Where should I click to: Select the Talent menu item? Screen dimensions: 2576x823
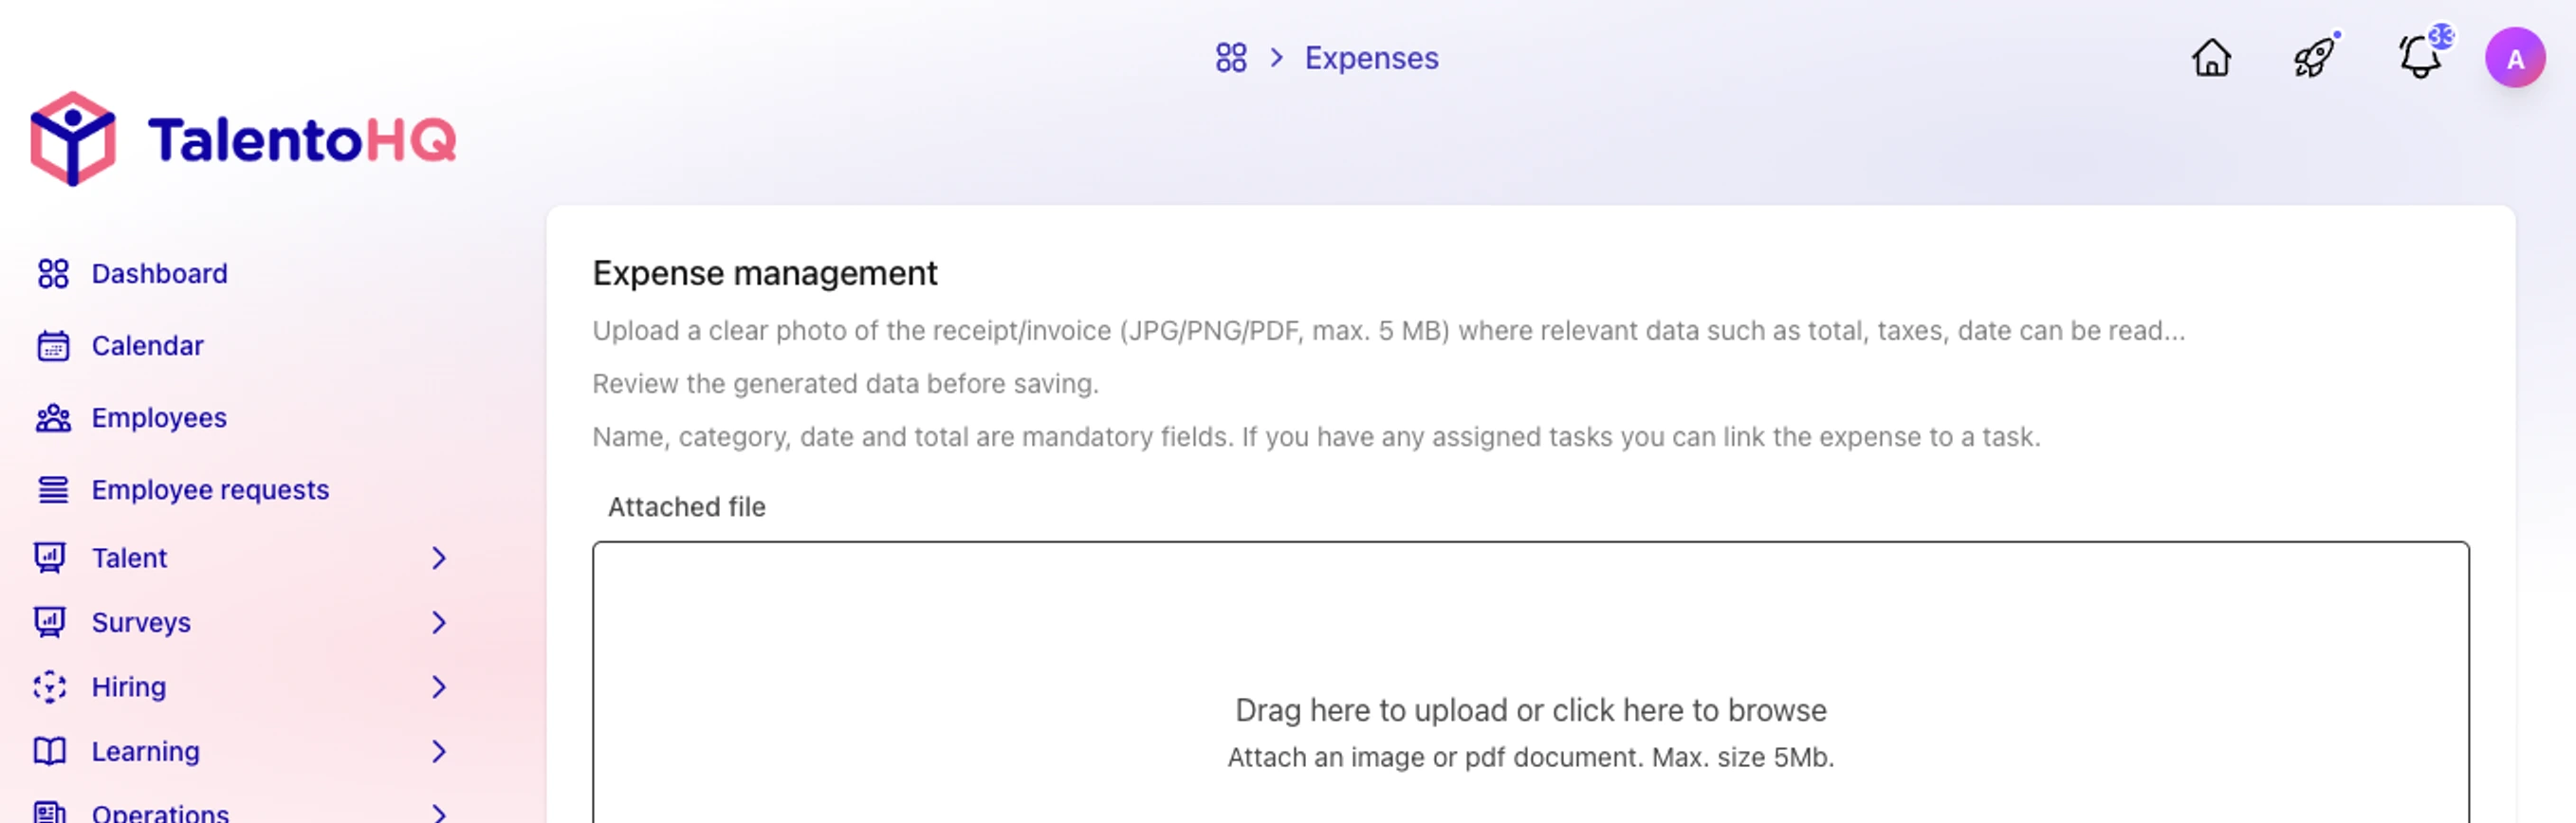(129, 557)
